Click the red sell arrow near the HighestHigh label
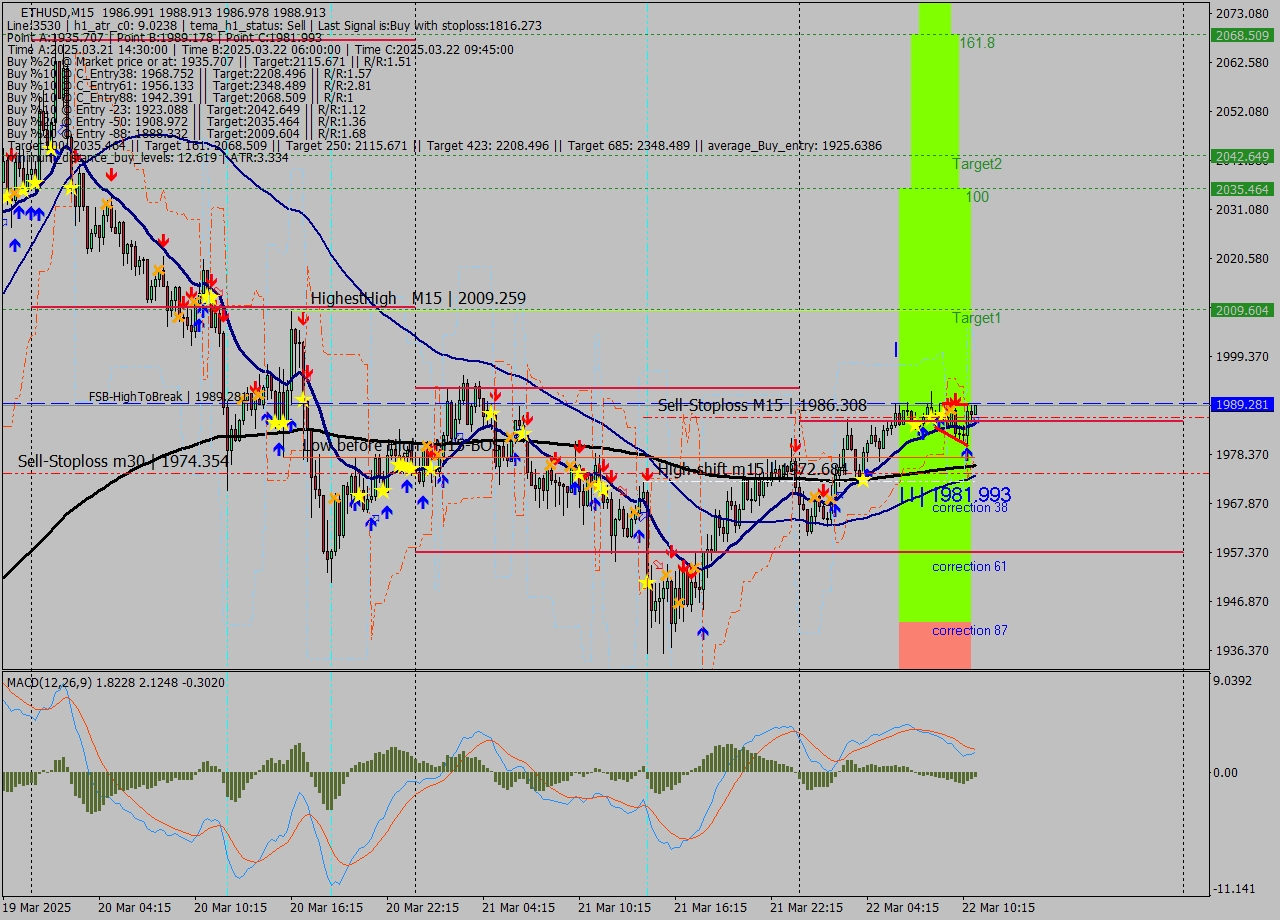Image resolution: width=1280 pixels, height=920 pixels. (x=303, y=319)
